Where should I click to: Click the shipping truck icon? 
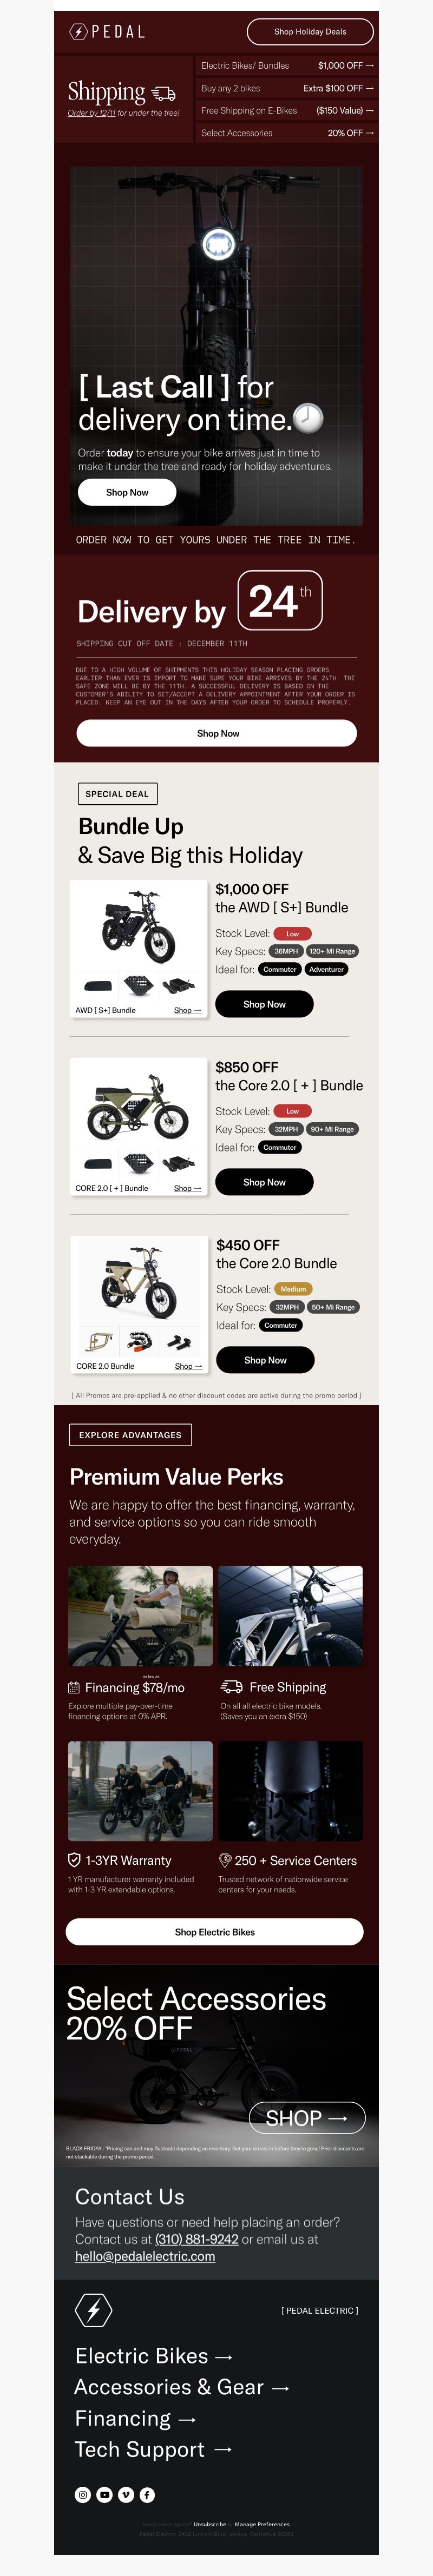click(x=164, y=93)
